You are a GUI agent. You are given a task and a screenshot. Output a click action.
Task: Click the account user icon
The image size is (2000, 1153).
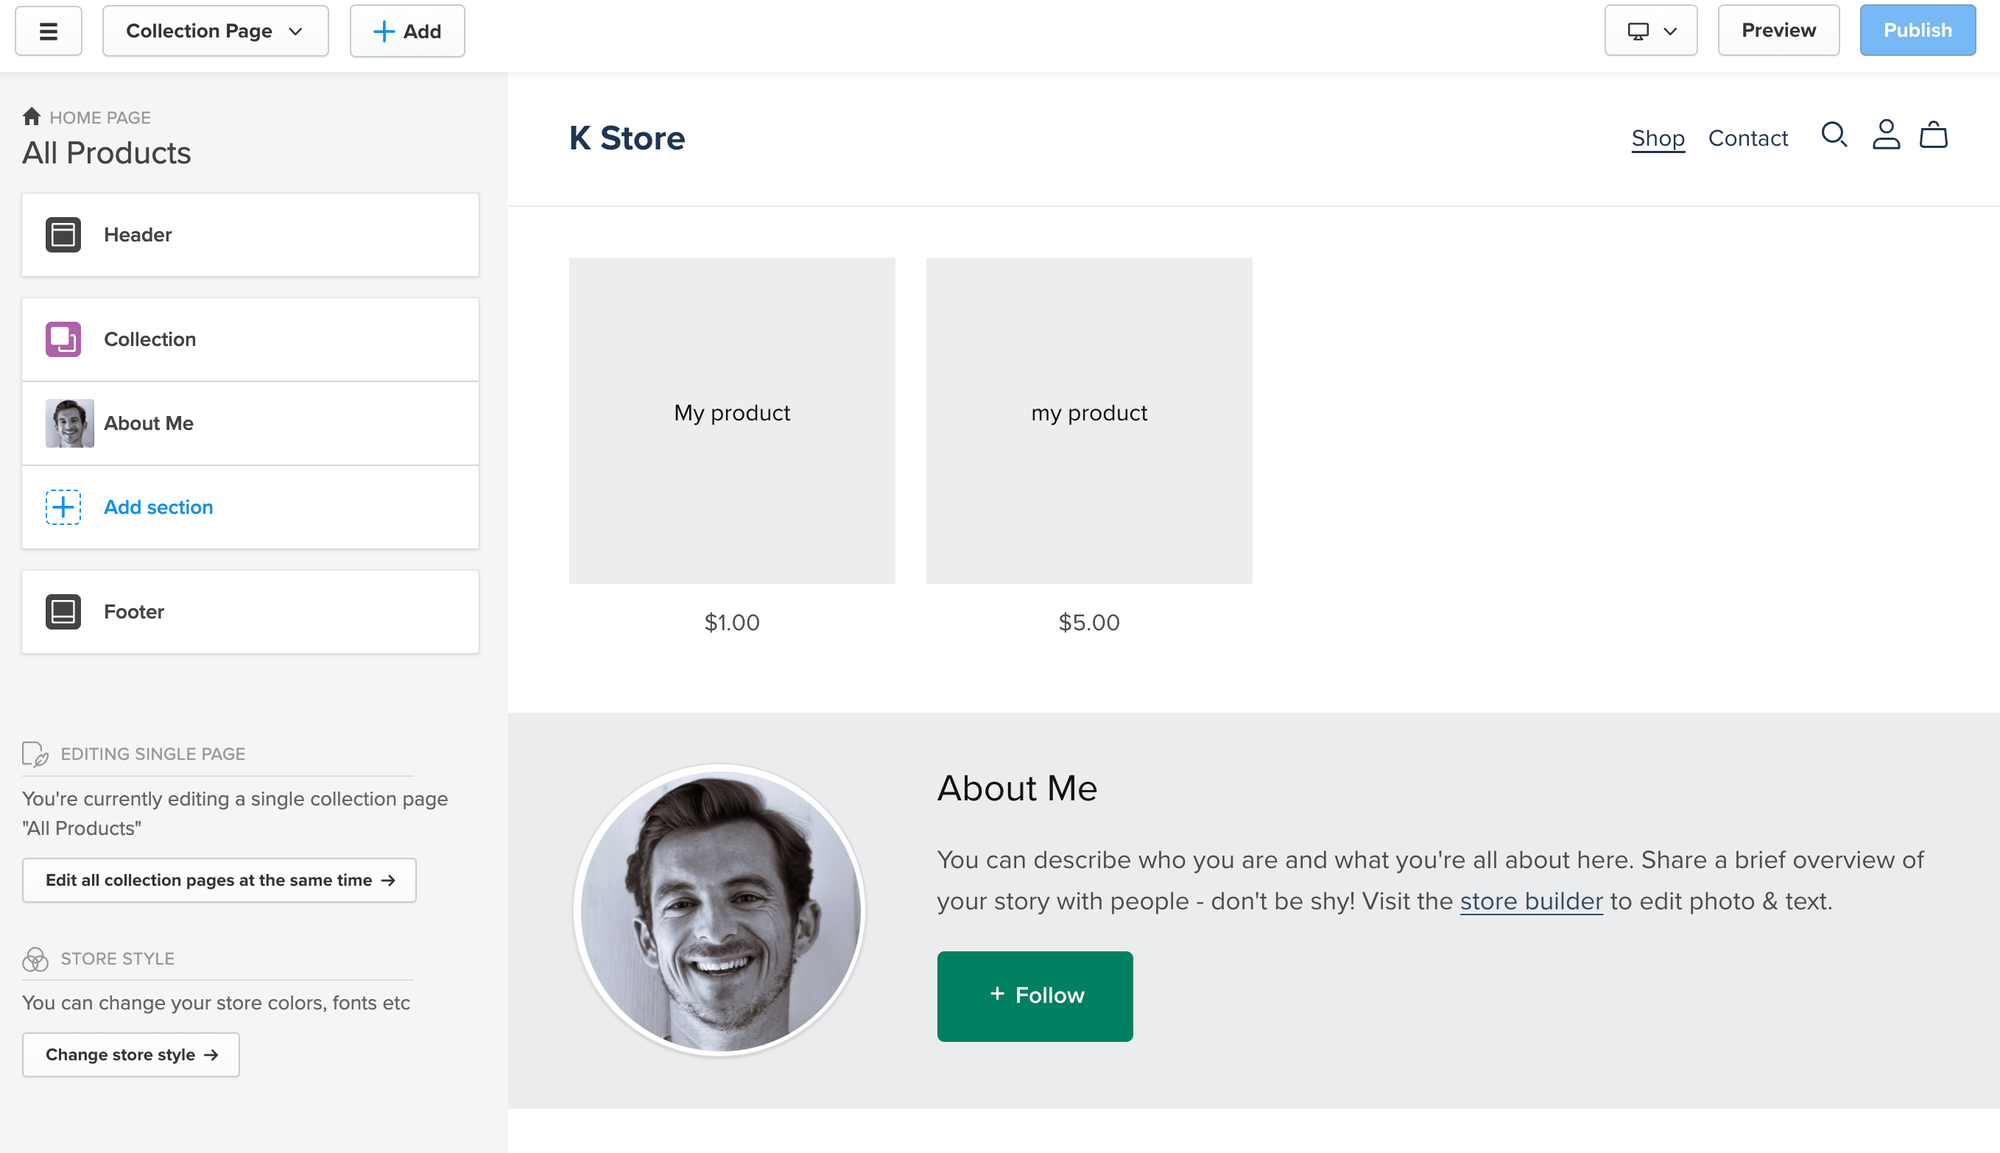(1885, 135)
